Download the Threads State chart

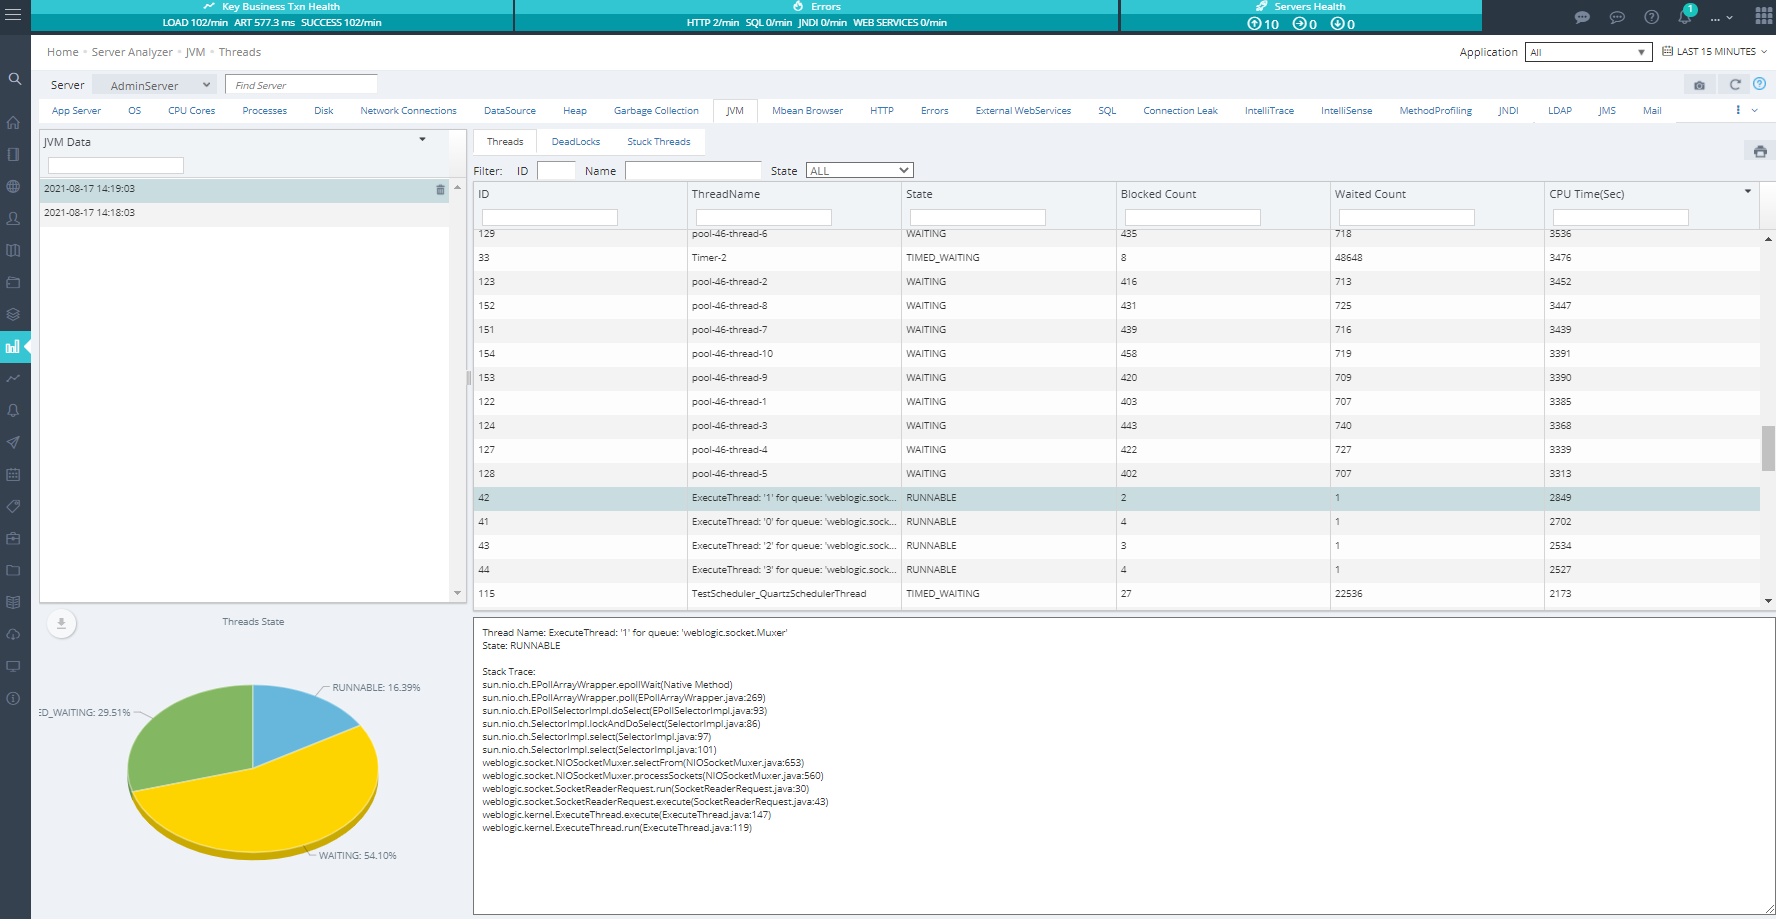[61, 623]
